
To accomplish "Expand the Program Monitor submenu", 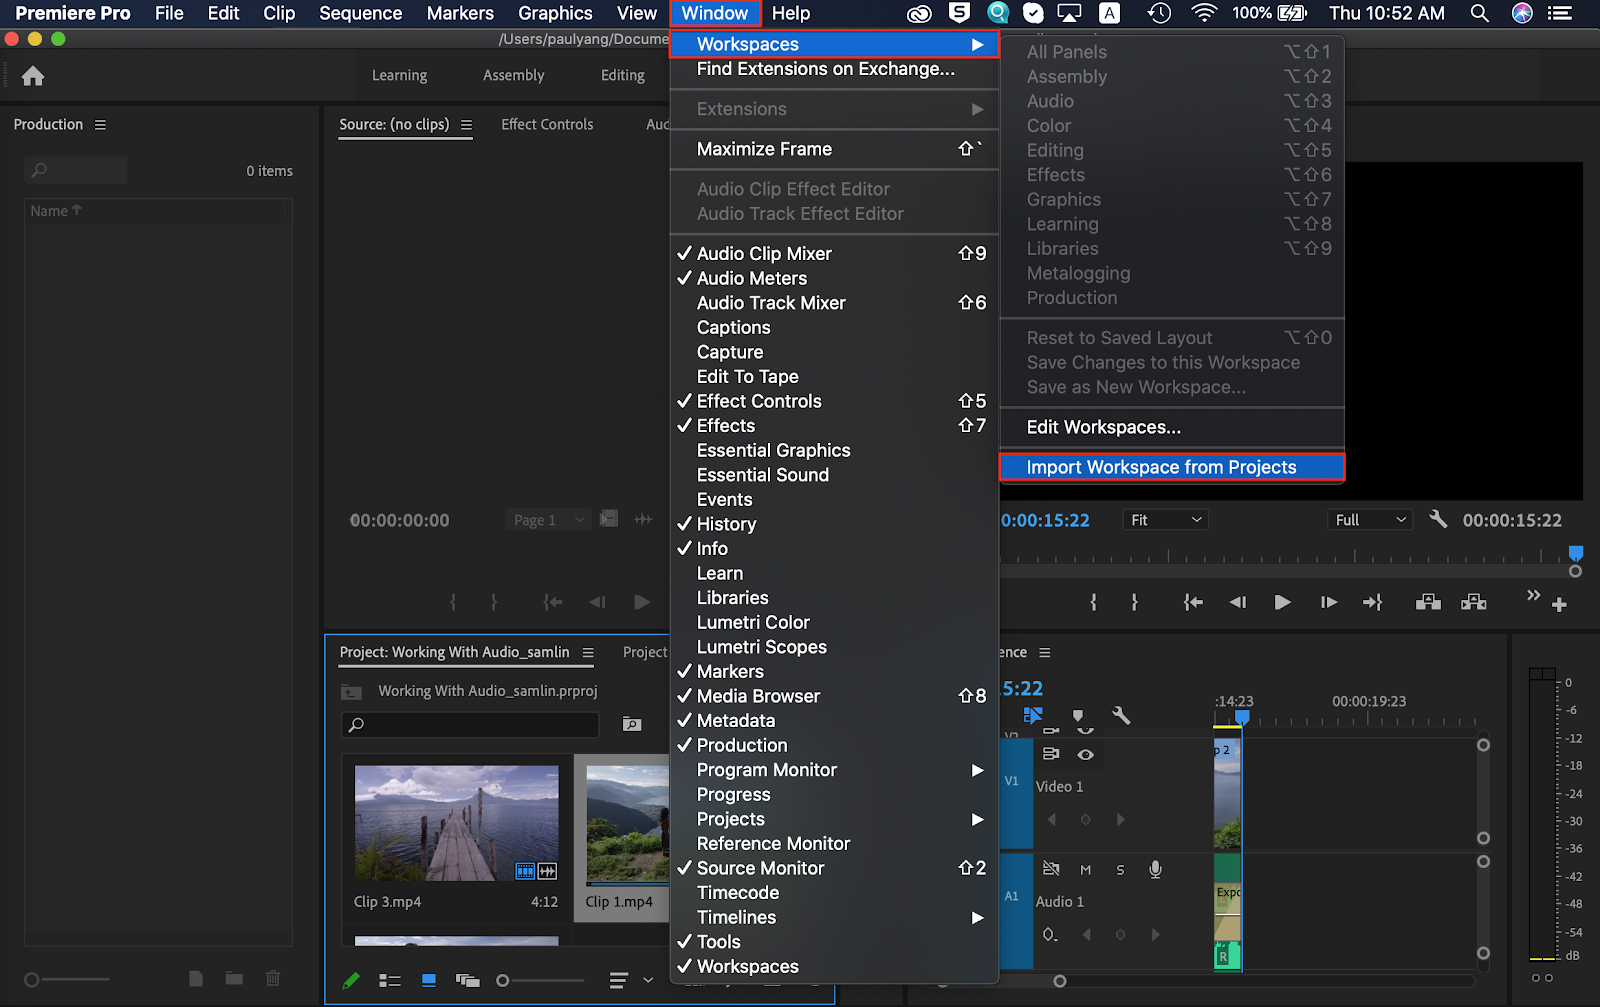I will pos(834,770).
